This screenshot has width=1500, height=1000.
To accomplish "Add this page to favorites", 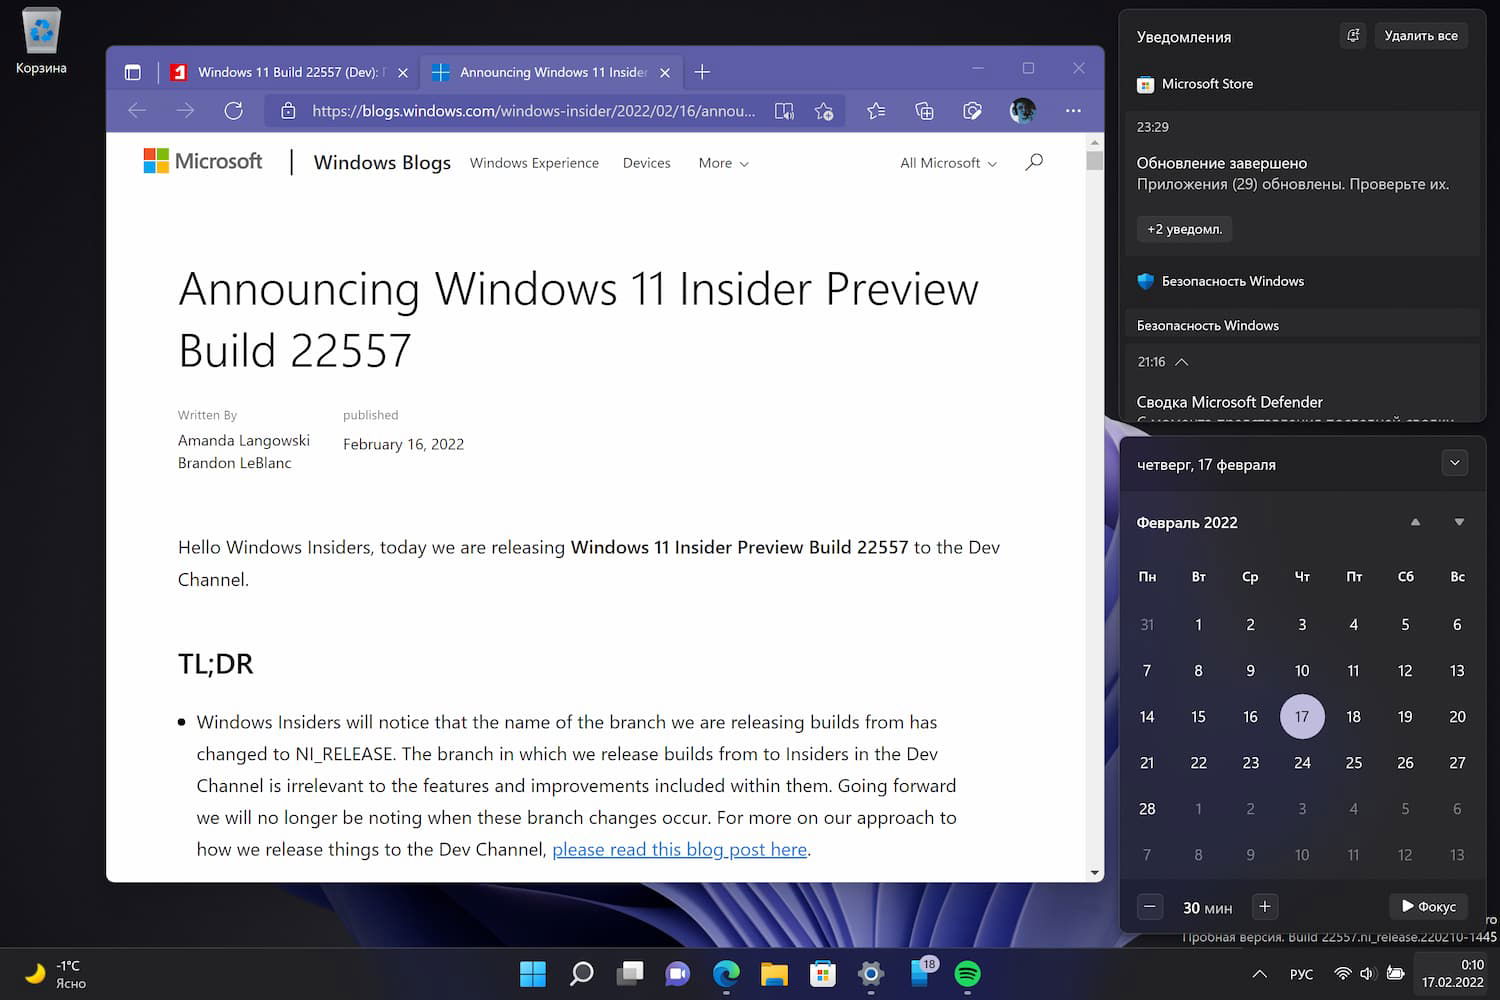I will (824, 111).
